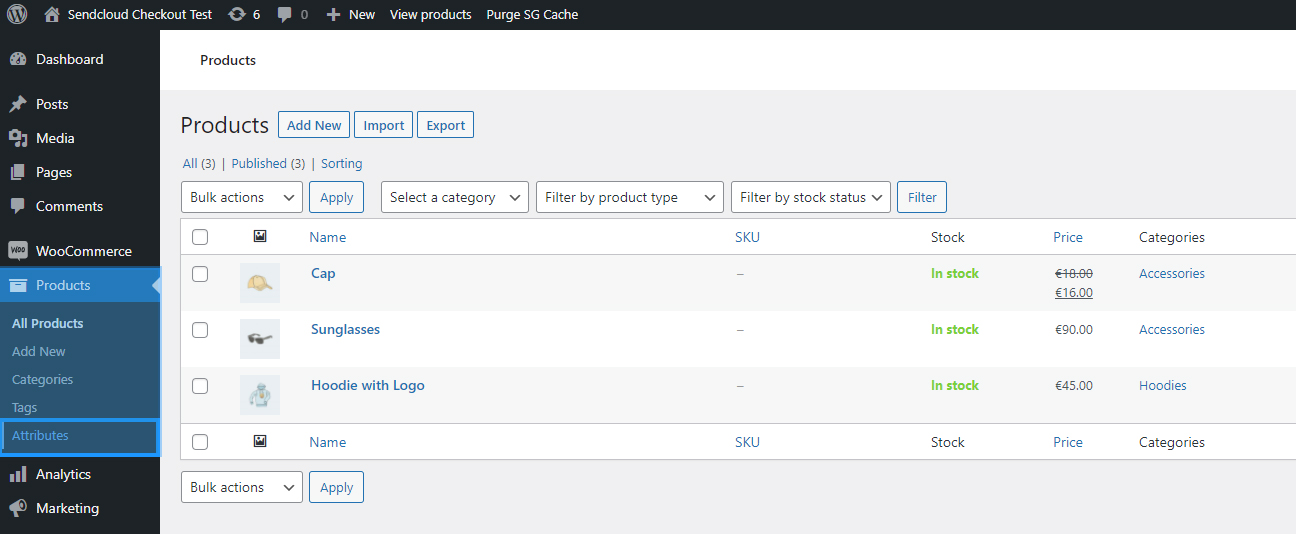Open the Sunglasses product name link

point(345,329)
